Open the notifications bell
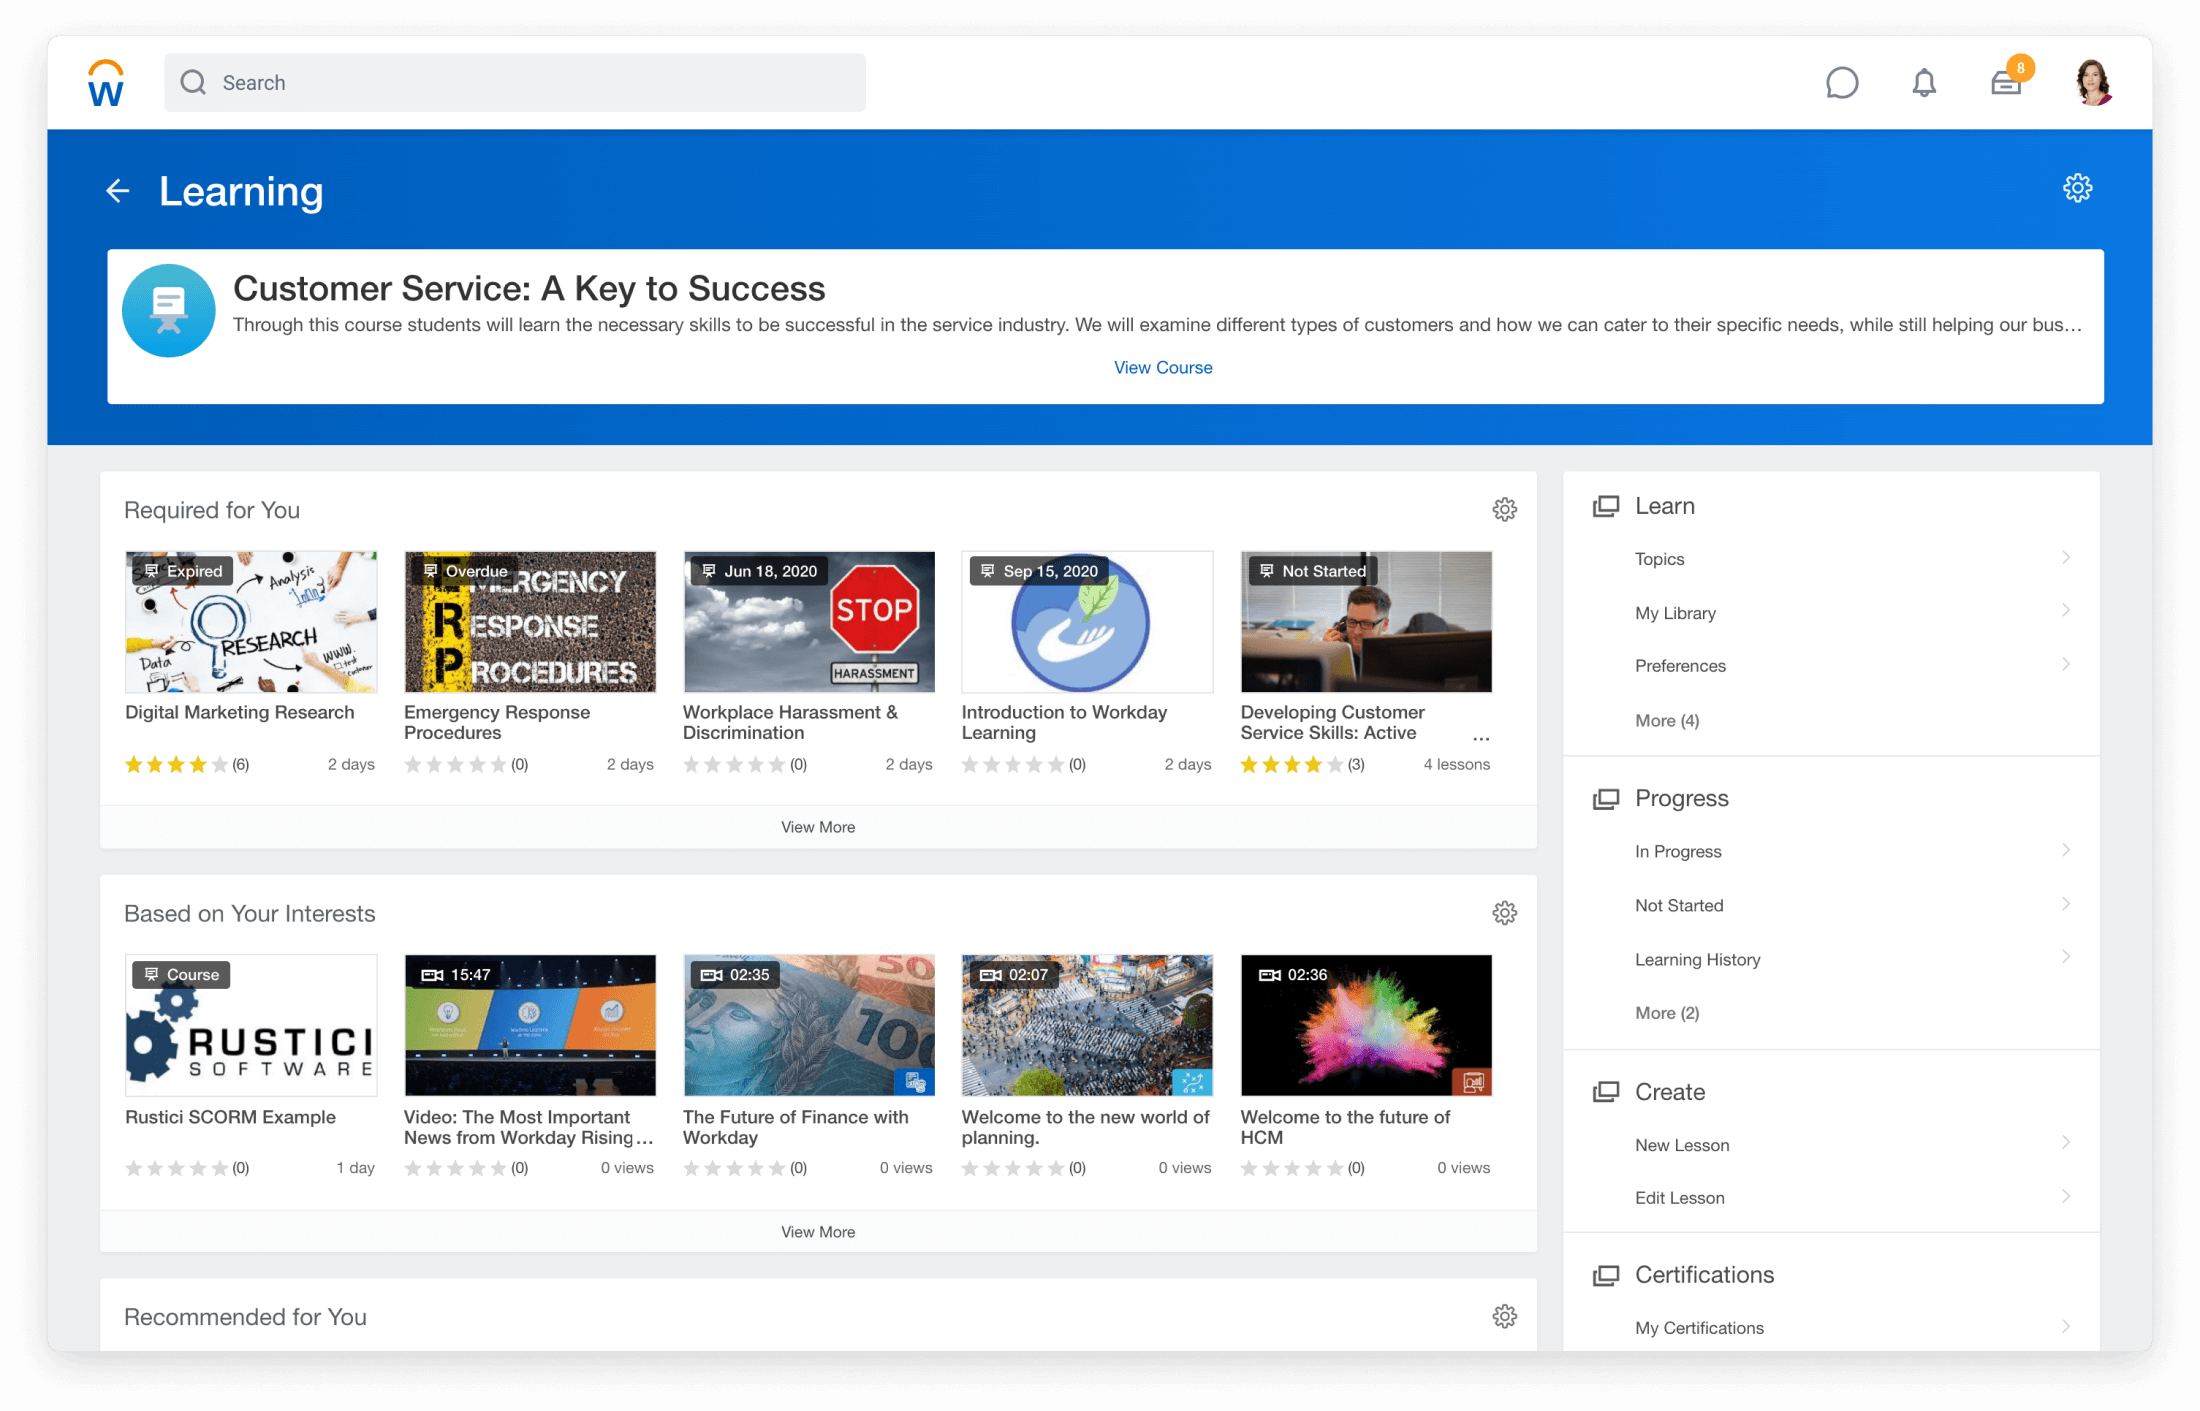This screenshot has width=2200, height=1411. coord(1923,83)
